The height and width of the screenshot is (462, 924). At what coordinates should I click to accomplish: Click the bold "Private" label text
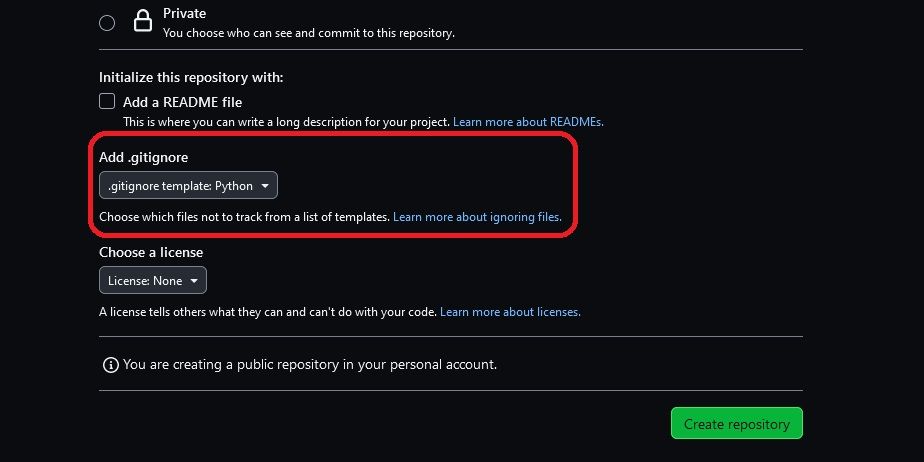click(184, 14)
